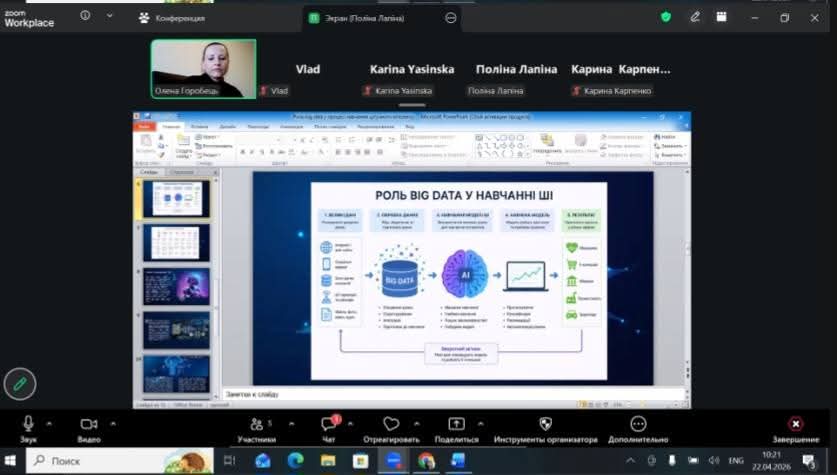Click the green annotation pencil button
837x475 pixels.
[x=19, y=383]
